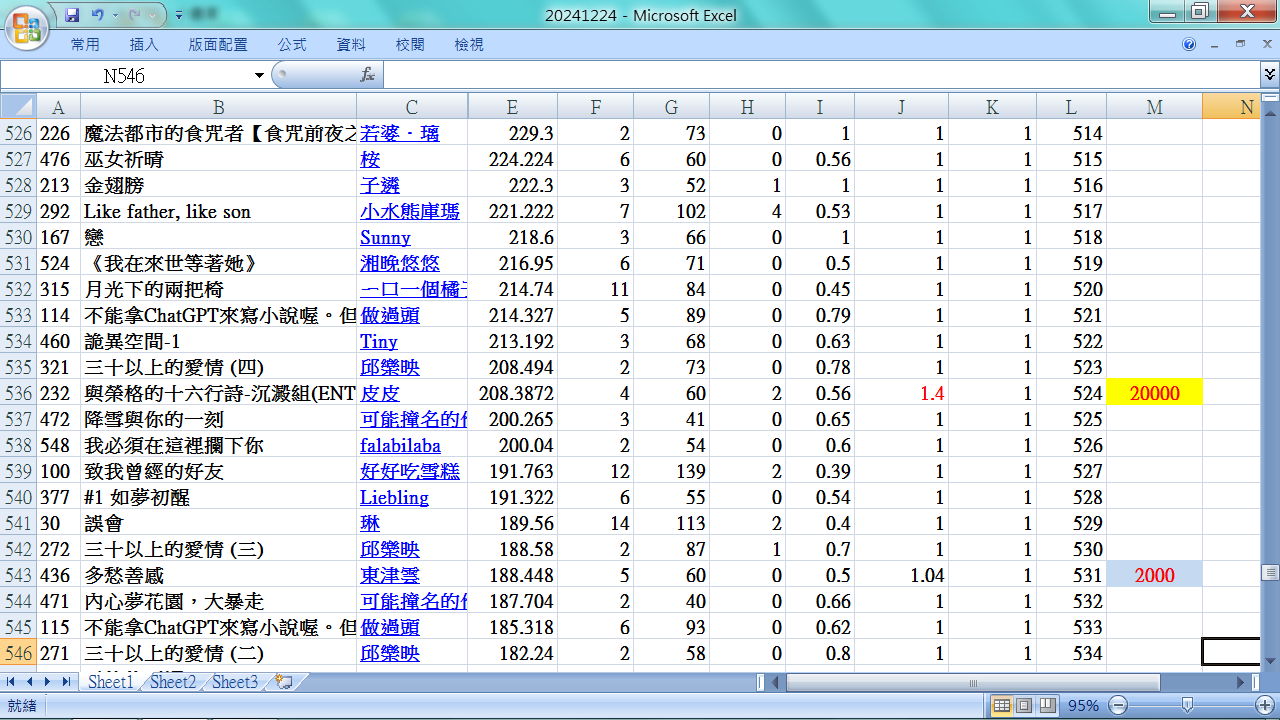Open author link 湘晚悠悠
Viewport: 1280px width, 720px height.
point(400,263)
